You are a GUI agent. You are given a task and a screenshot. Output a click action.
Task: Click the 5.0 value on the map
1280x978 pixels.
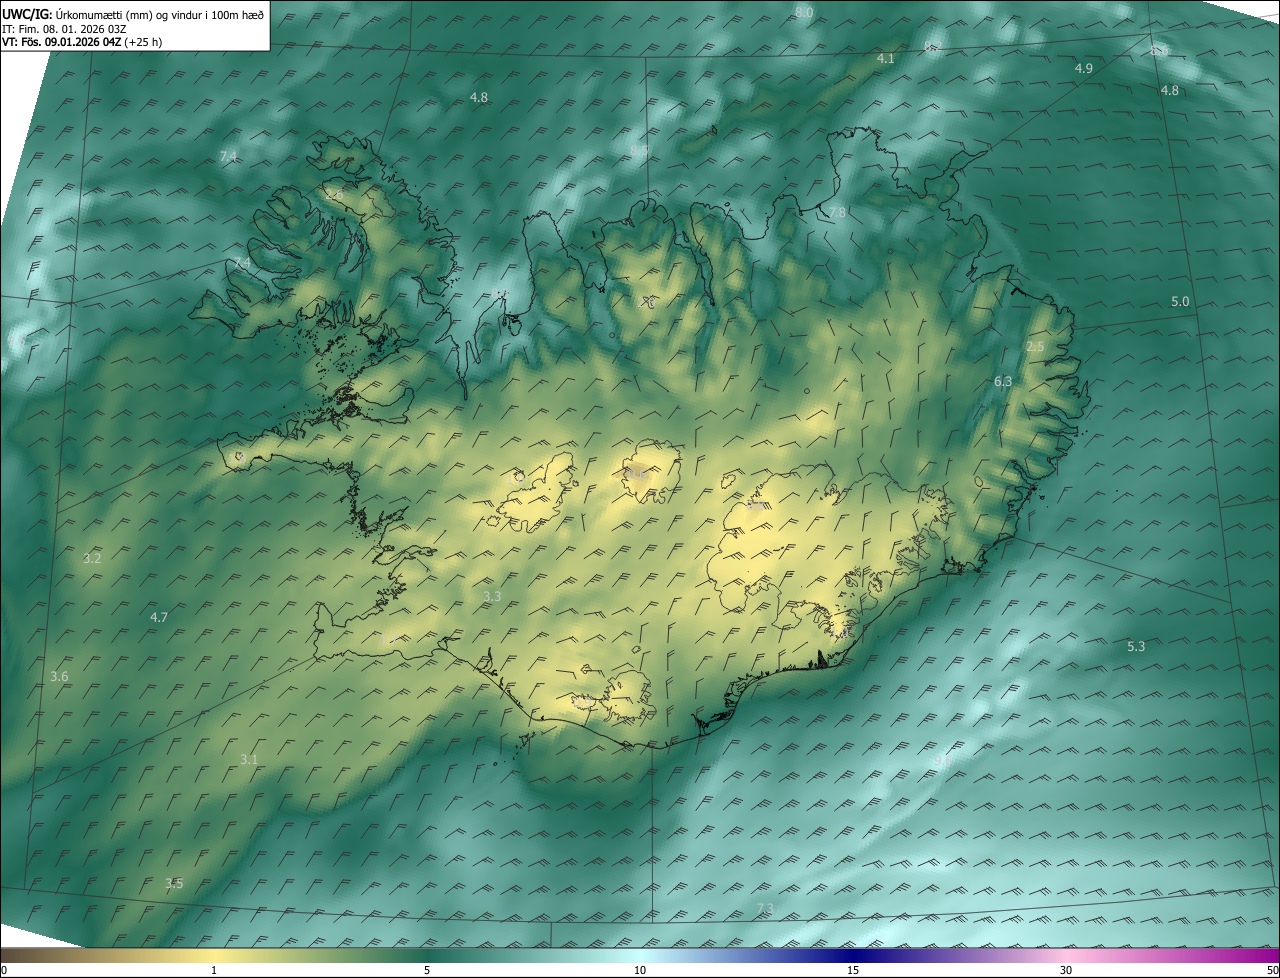(1180, 302)
